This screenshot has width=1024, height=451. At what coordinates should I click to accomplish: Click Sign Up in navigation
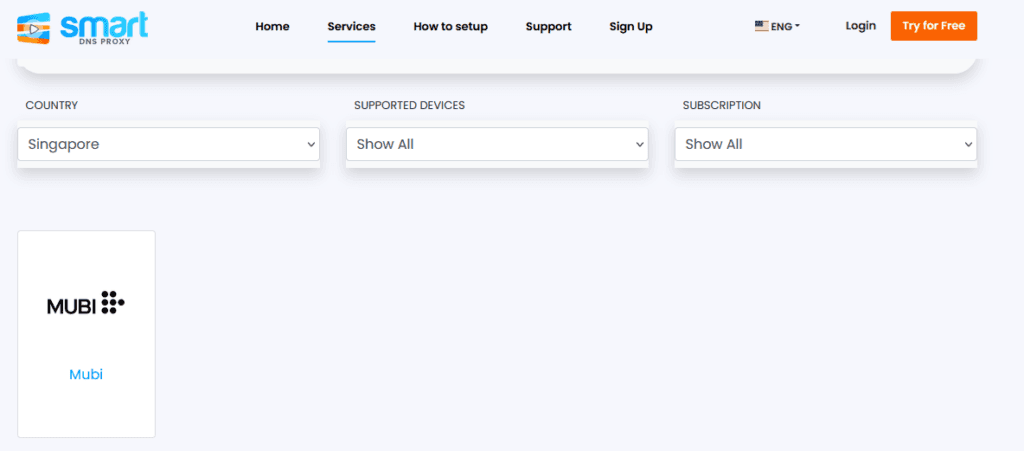pos(631,27)
